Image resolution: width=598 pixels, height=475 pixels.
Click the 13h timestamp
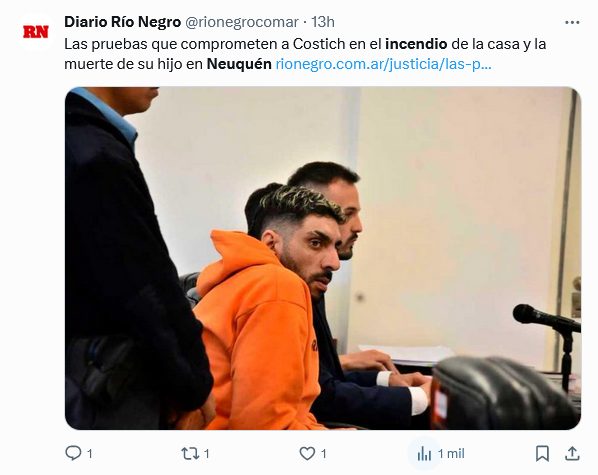323,22
